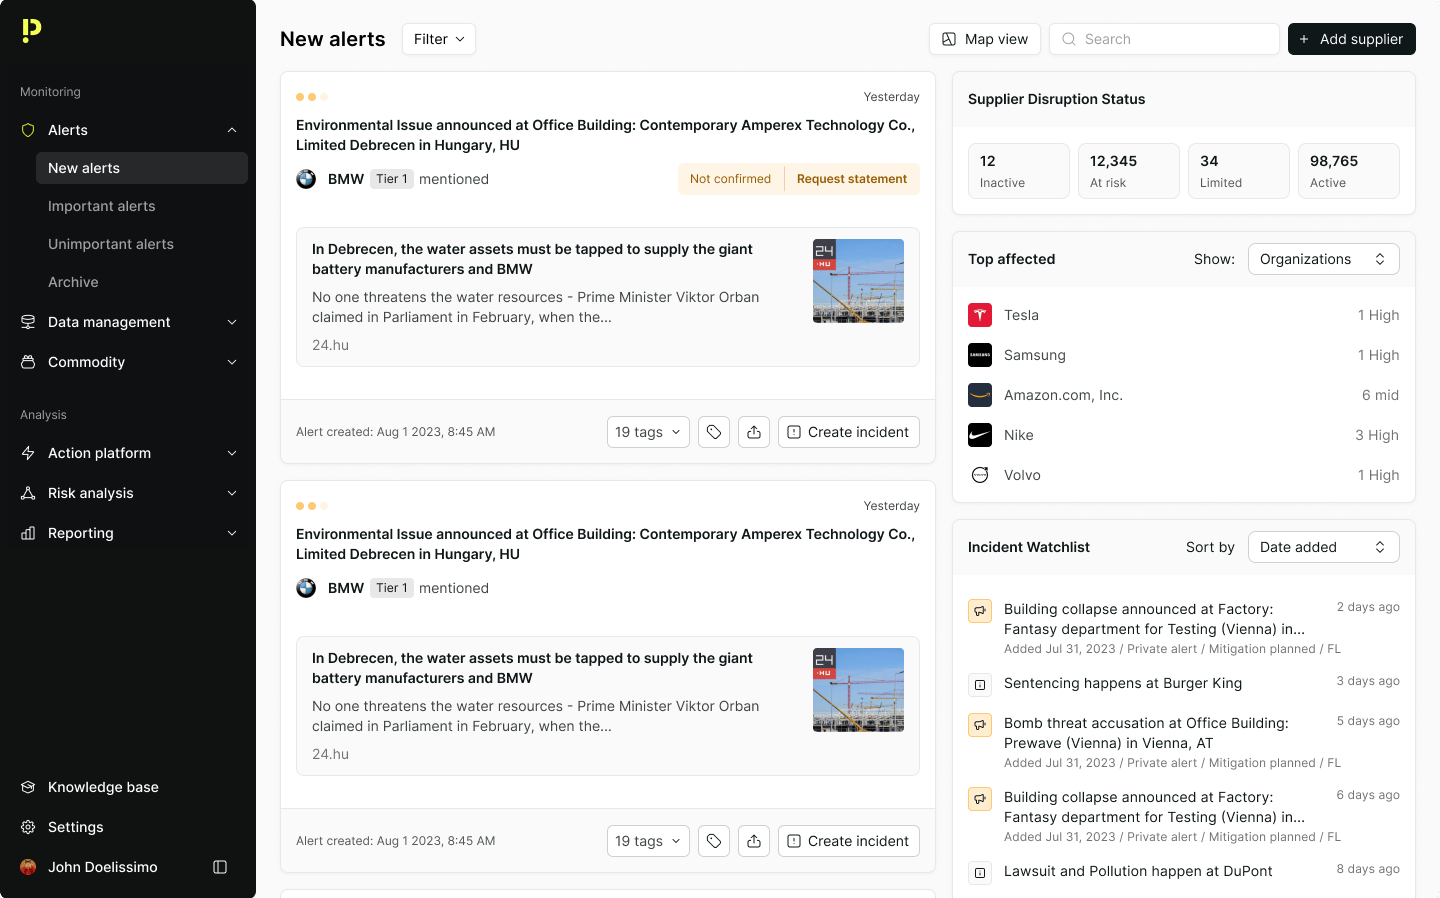
Task: Click the yellow app logo in sidebar
Action: click(32, 31)
